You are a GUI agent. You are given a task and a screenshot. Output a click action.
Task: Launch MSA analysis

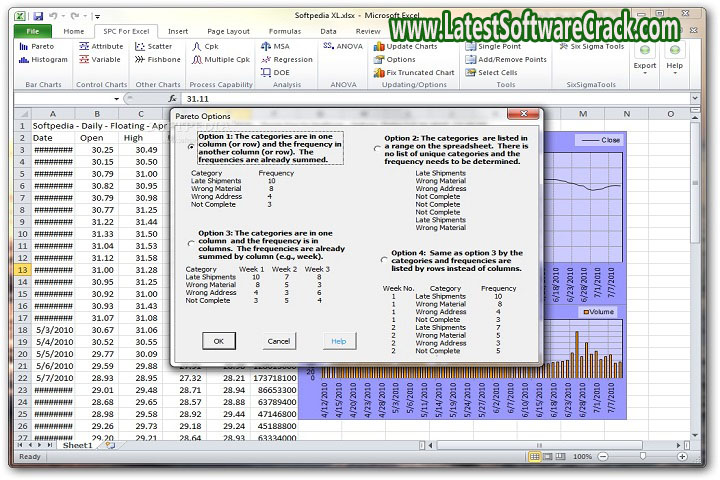275,46
